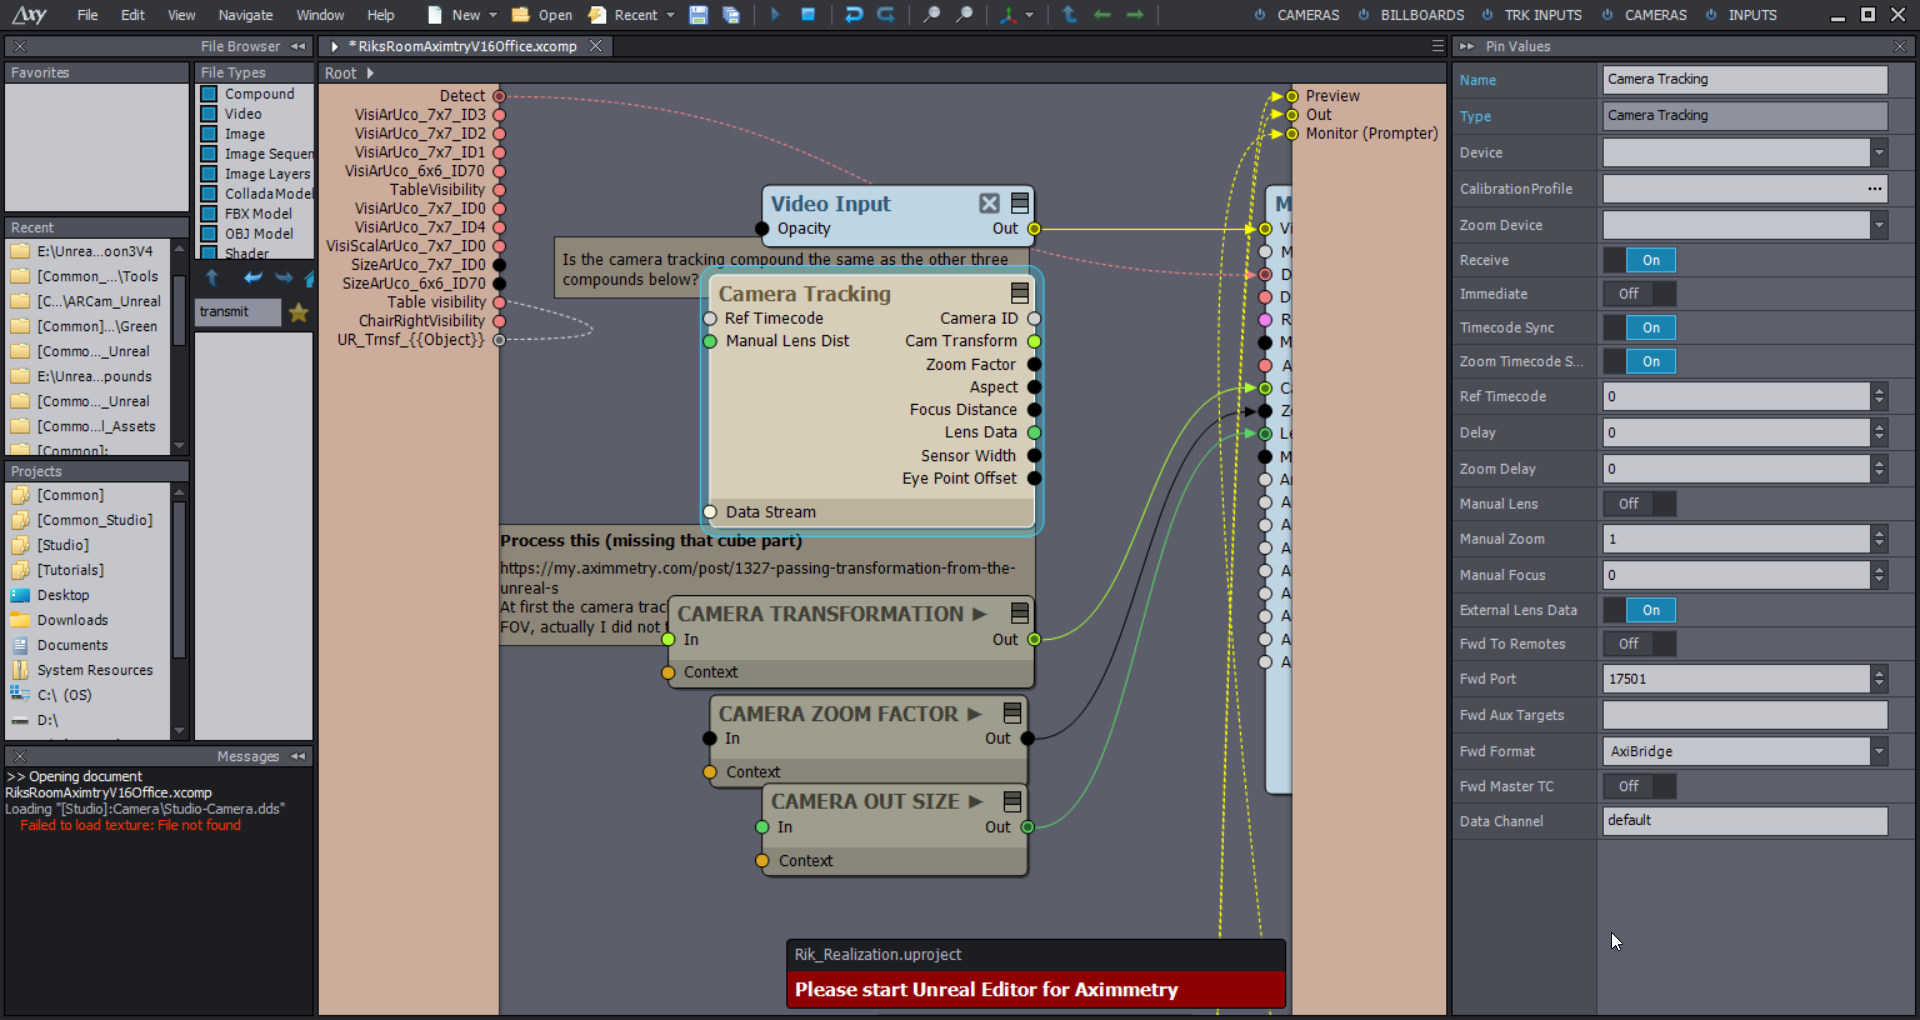
Task: Open the View menu
Action: tap(181, 15)
